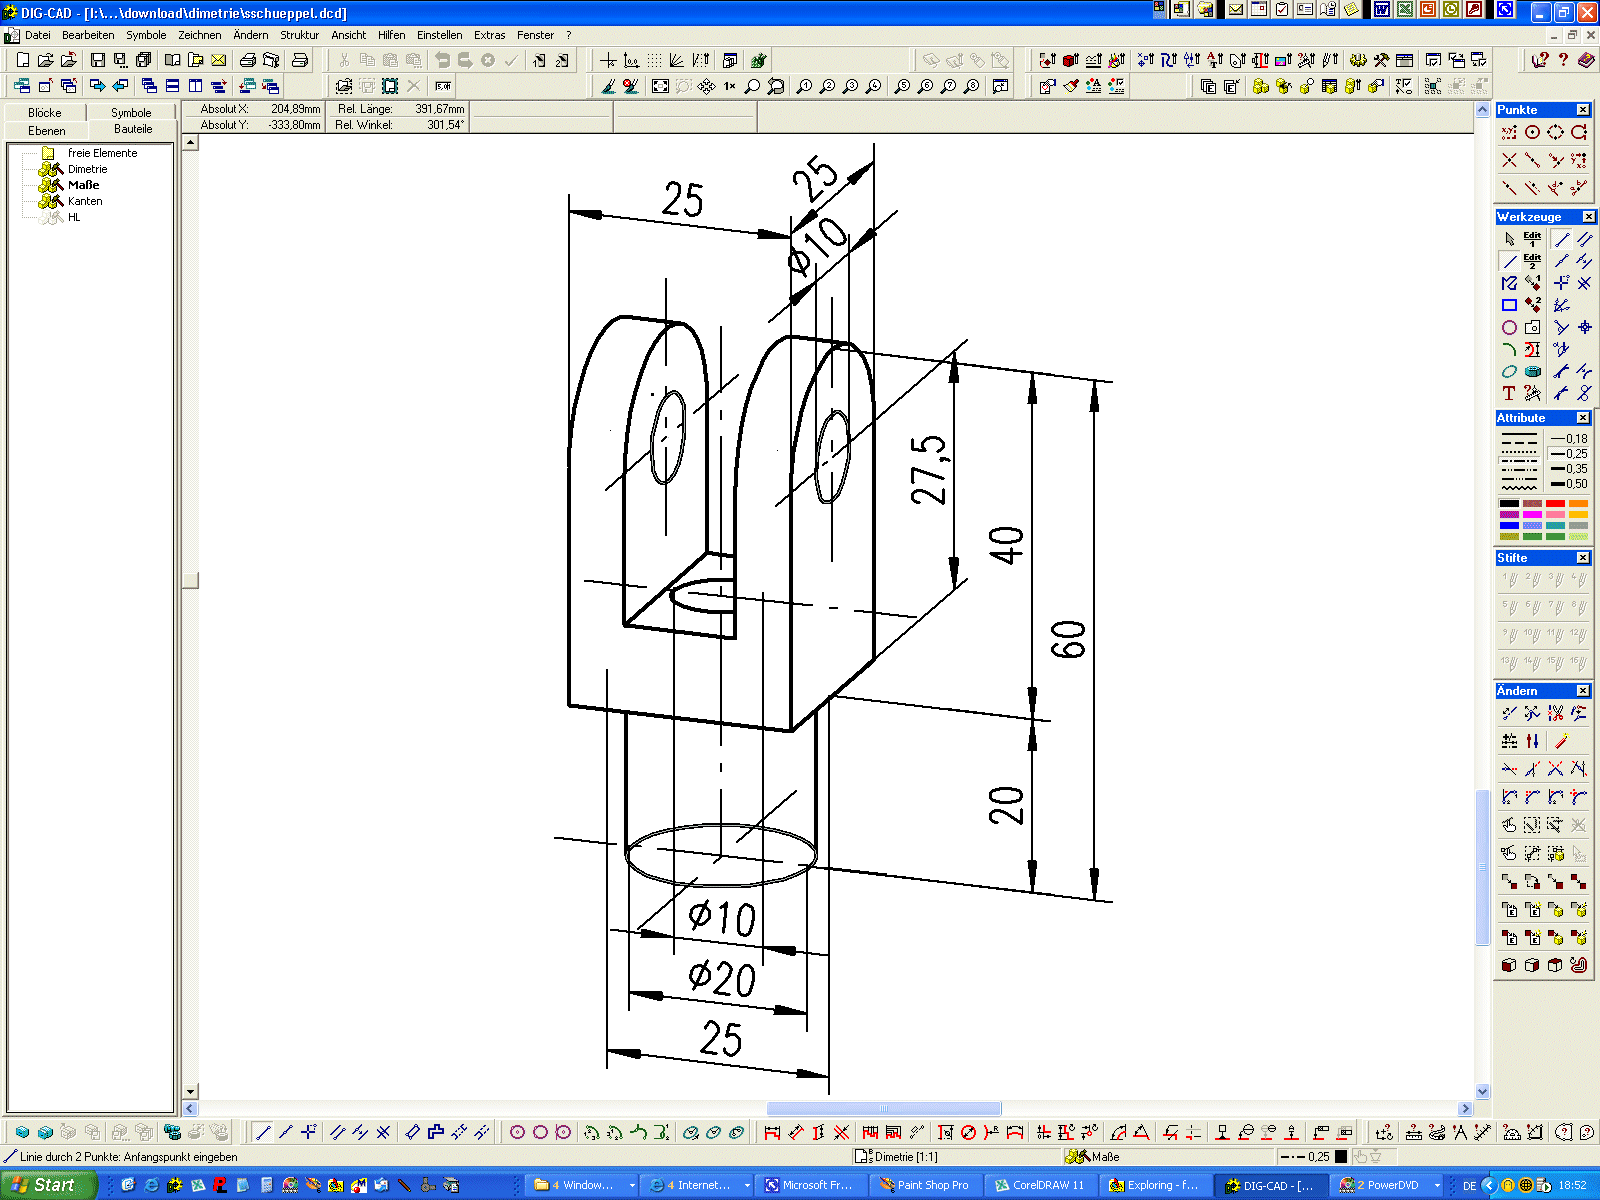1600x1200 pixels.
Task: Click the magnifier zoom icon in toolbar
Action: click(x=752, y=86)
